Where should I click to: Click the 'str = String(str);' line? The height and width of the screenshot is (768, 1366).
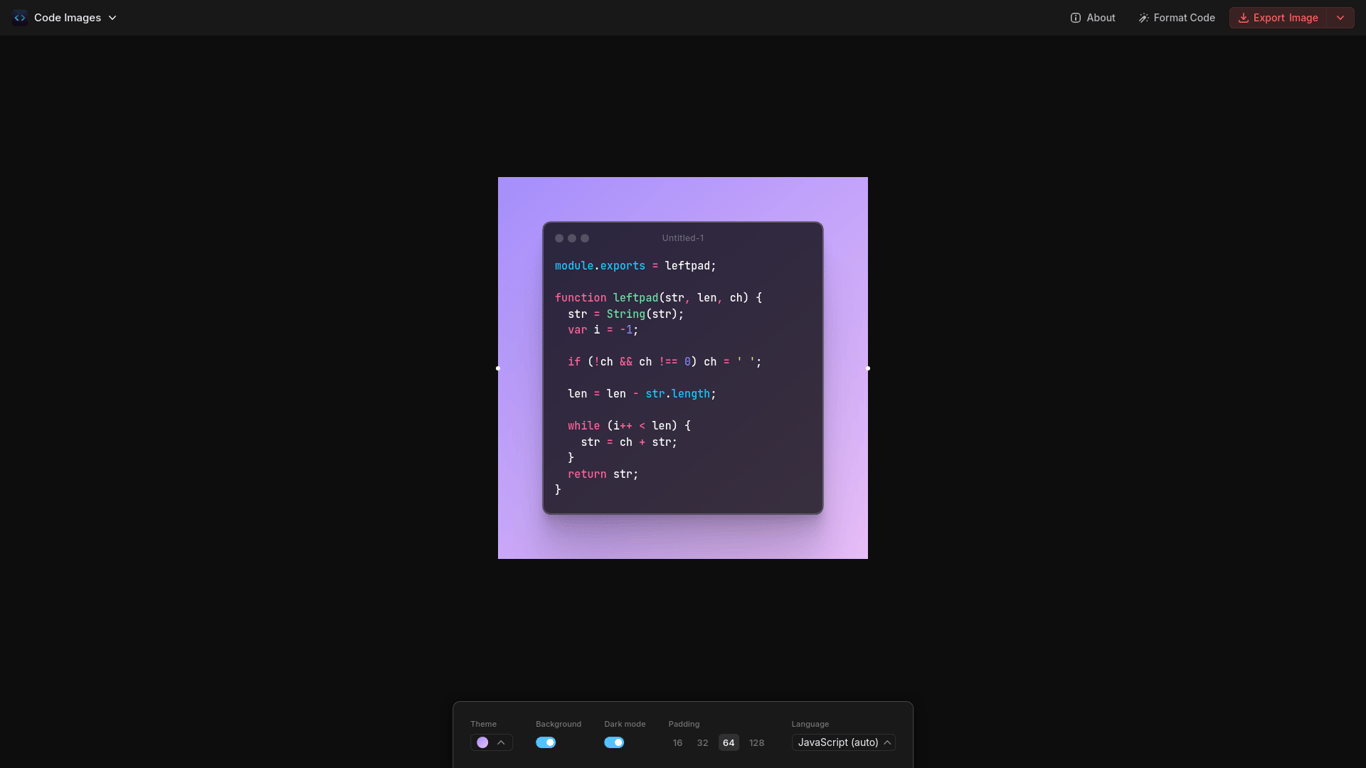click(x=626, y=314)
